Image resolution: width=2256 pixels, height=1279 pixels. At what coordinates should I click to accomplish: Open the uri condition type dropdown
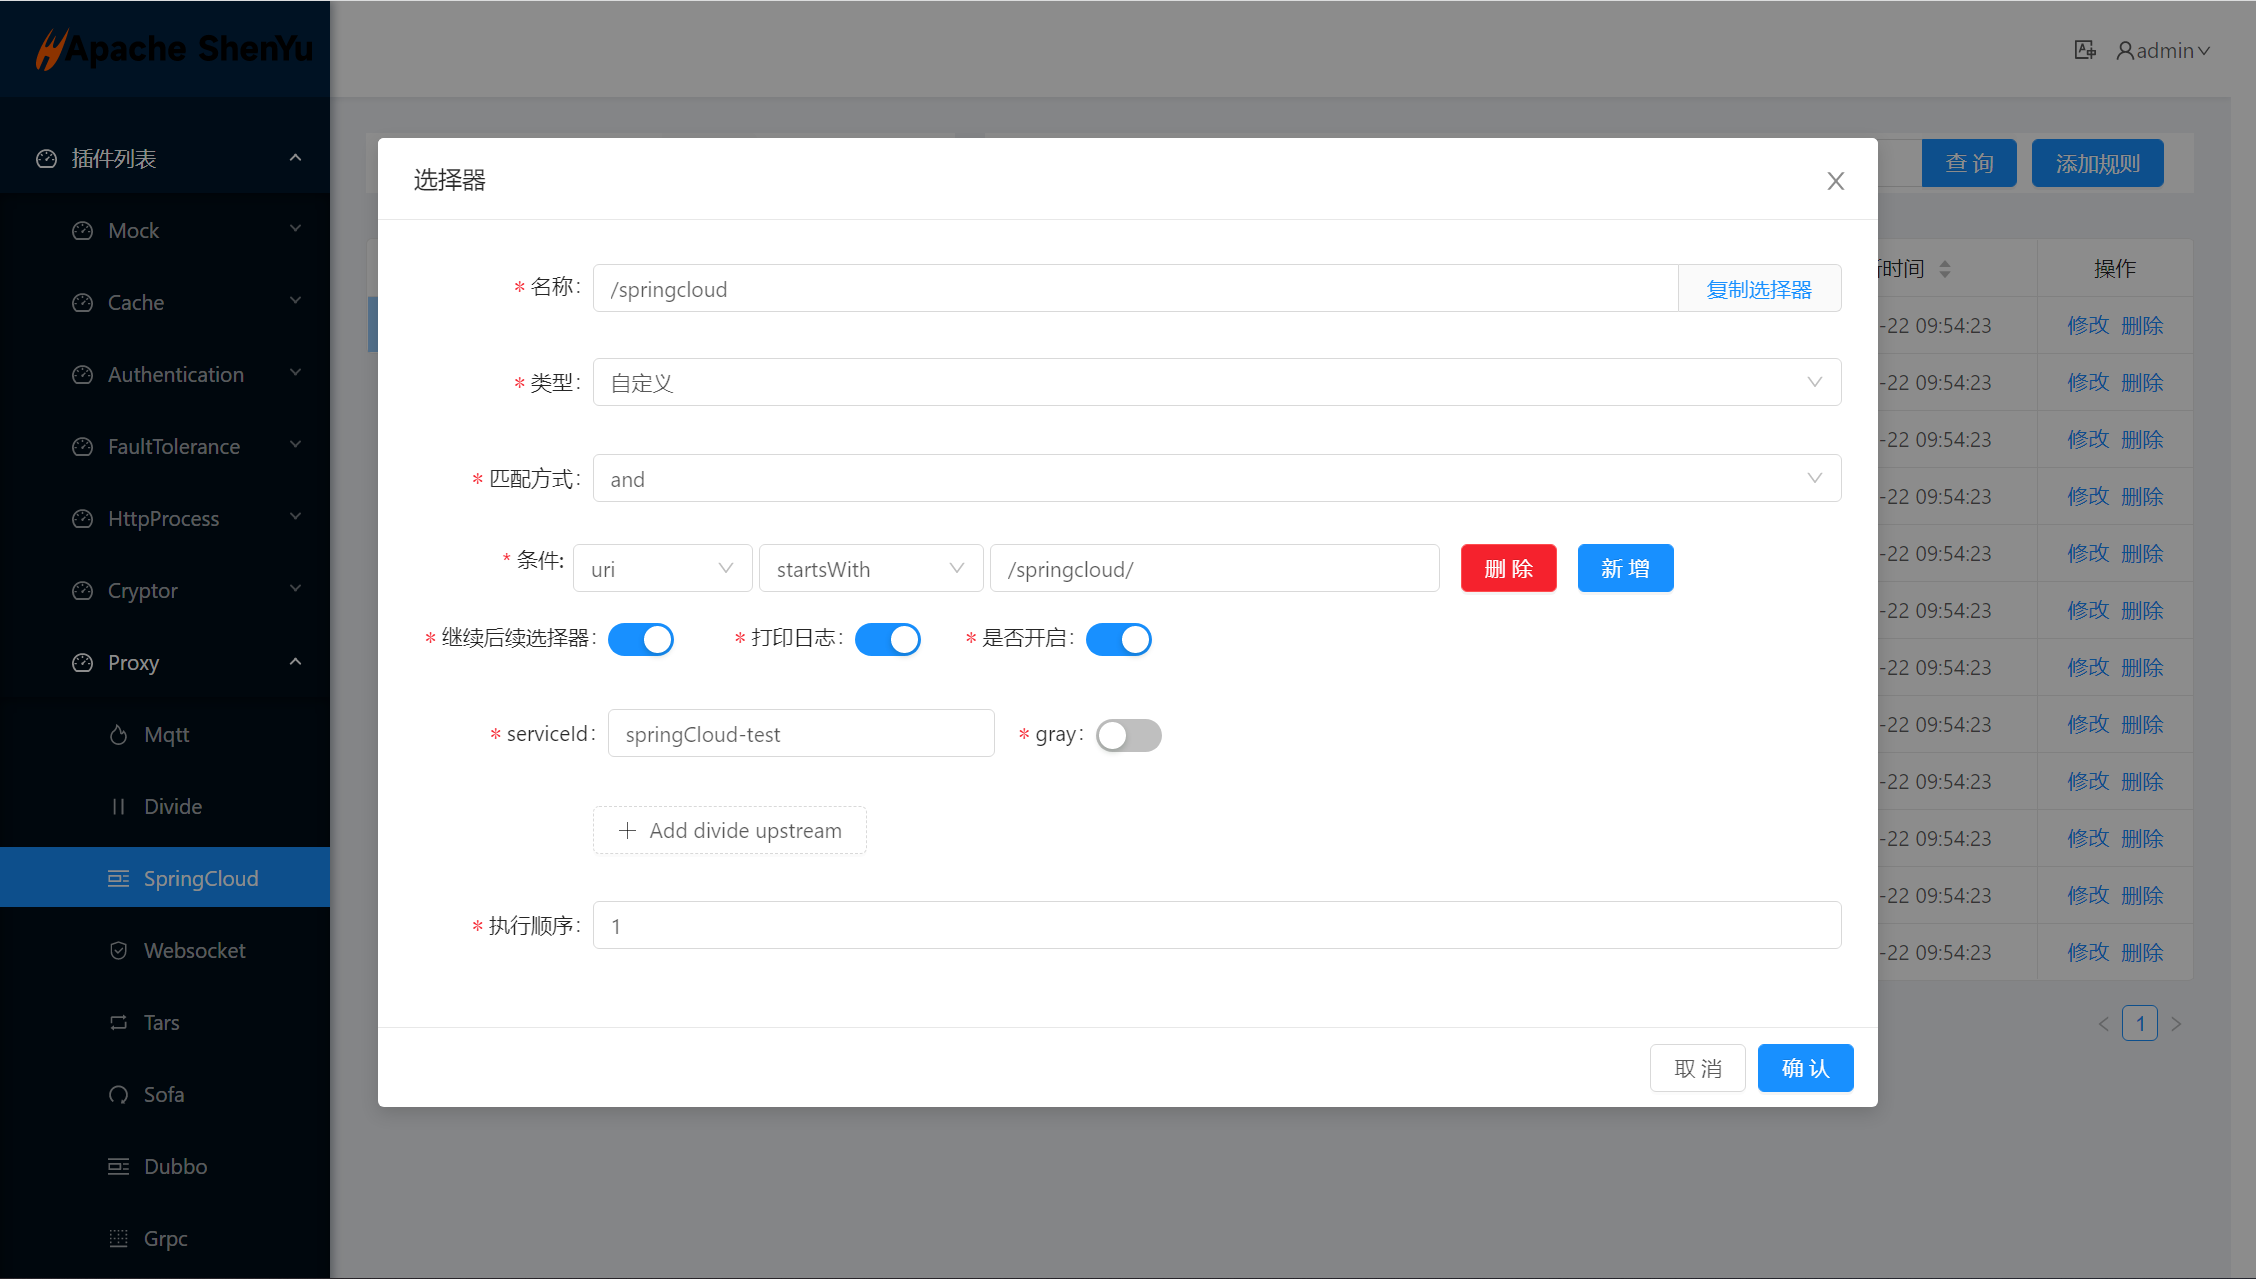[662, 569]
